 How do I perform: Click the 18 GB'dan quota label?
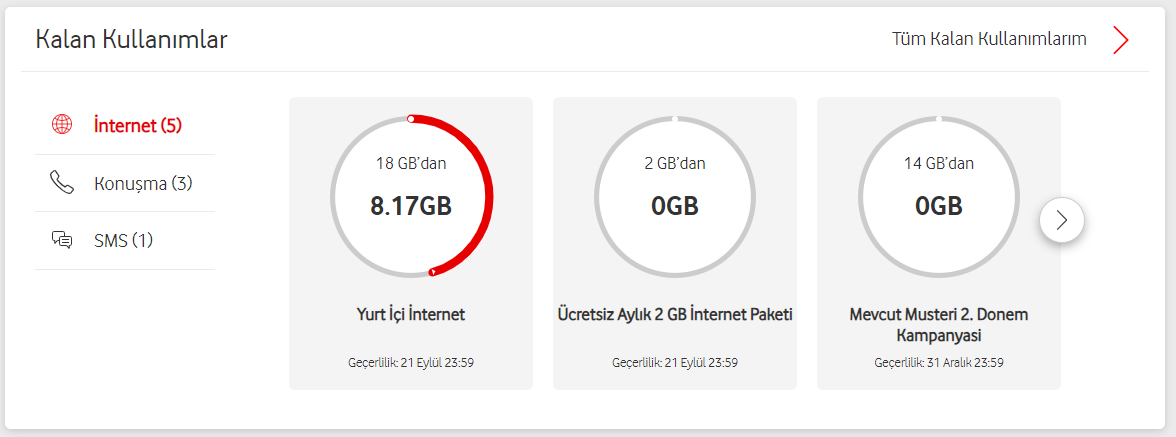[411, 164]
